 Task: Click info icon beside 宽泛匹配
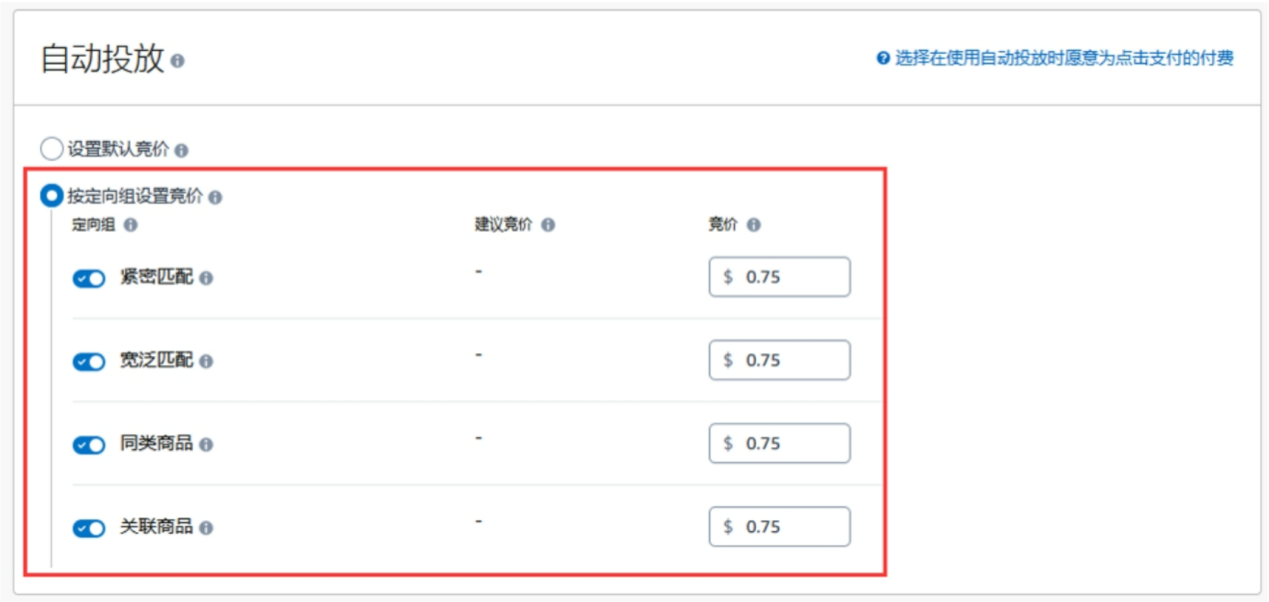tap(206, 362)
